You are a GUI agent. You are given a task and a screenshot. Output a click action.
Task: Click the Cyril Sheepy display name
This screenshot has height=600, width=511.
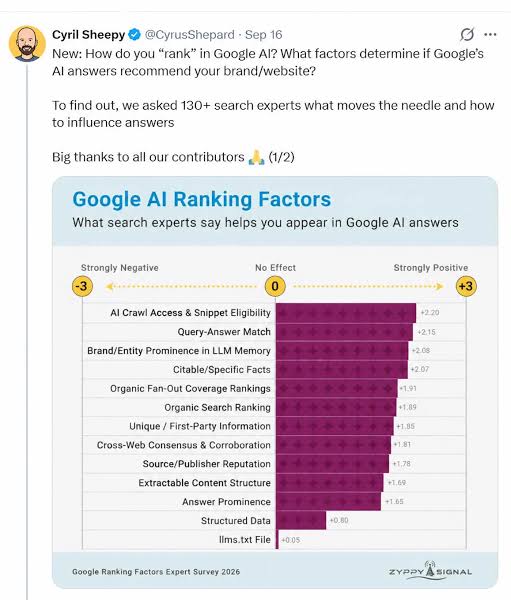tap(89, 35)
